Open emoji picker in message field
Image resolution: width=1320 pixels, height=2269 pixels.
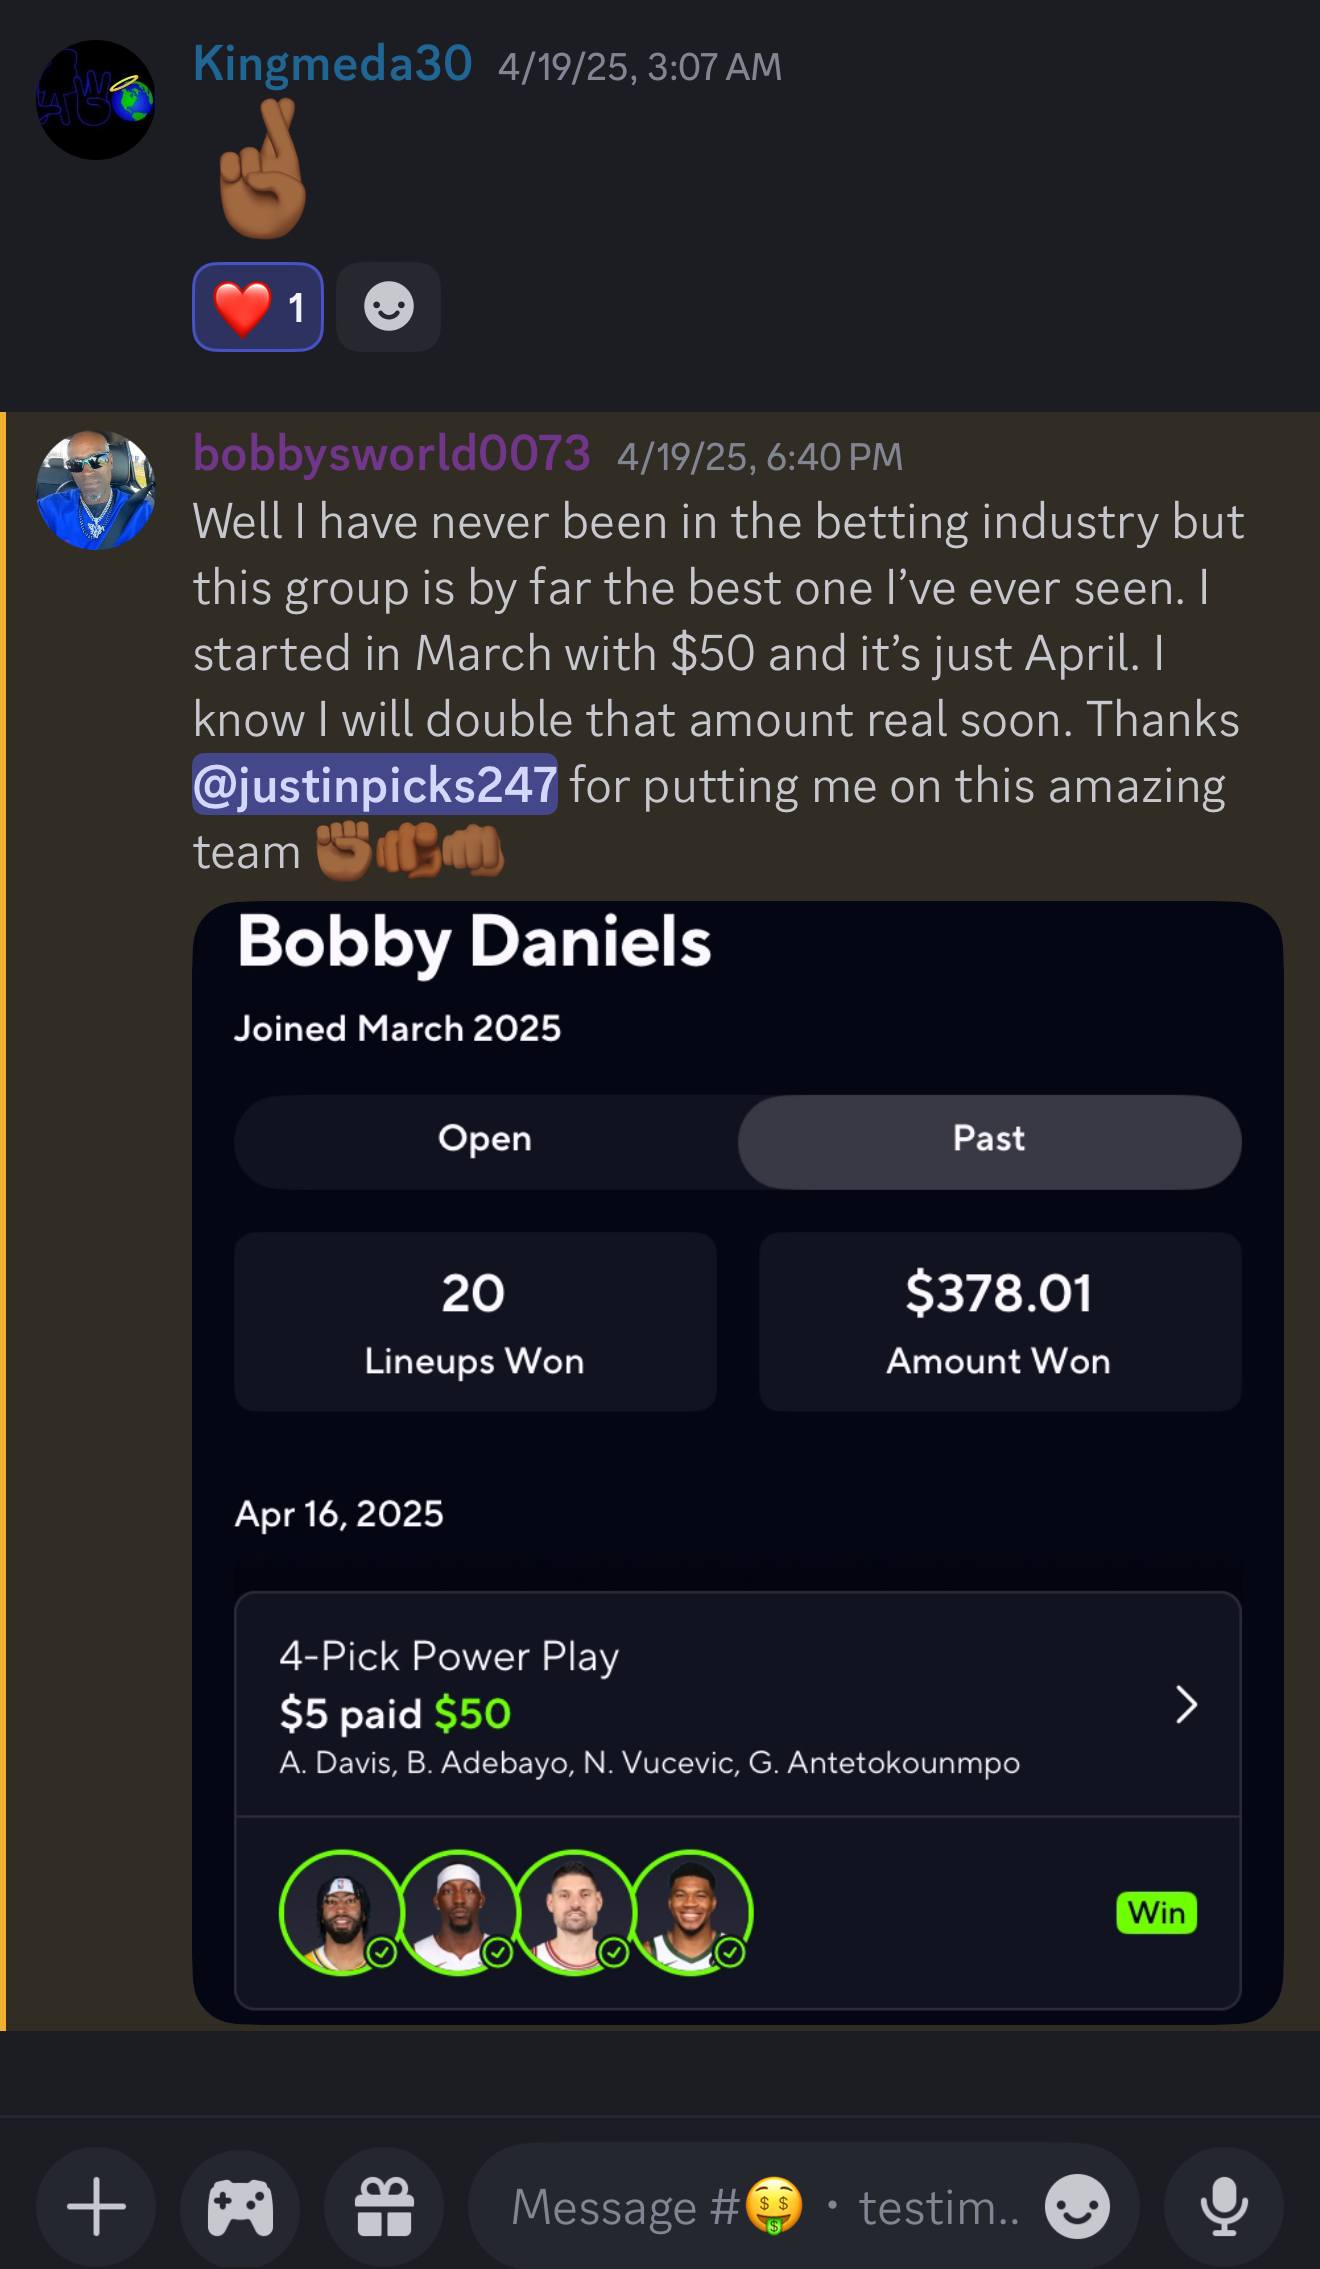(1076, 2206)
